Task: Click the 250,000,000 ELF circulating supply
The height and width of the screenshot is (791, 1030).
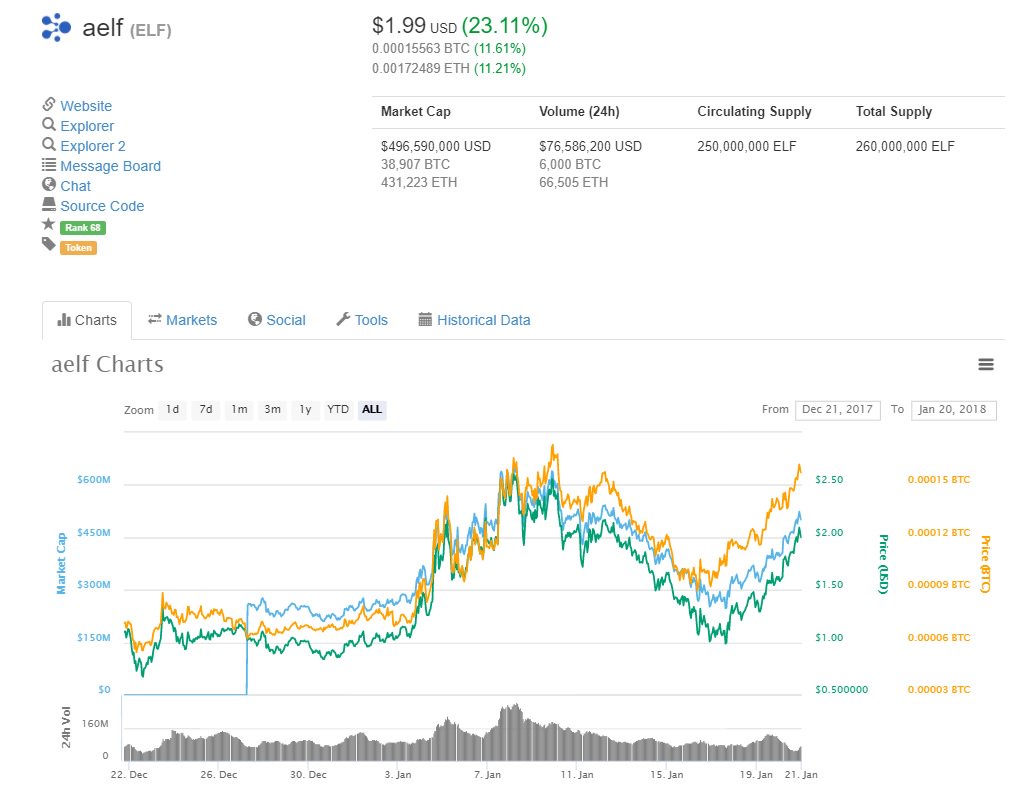Action: [747, 147]
